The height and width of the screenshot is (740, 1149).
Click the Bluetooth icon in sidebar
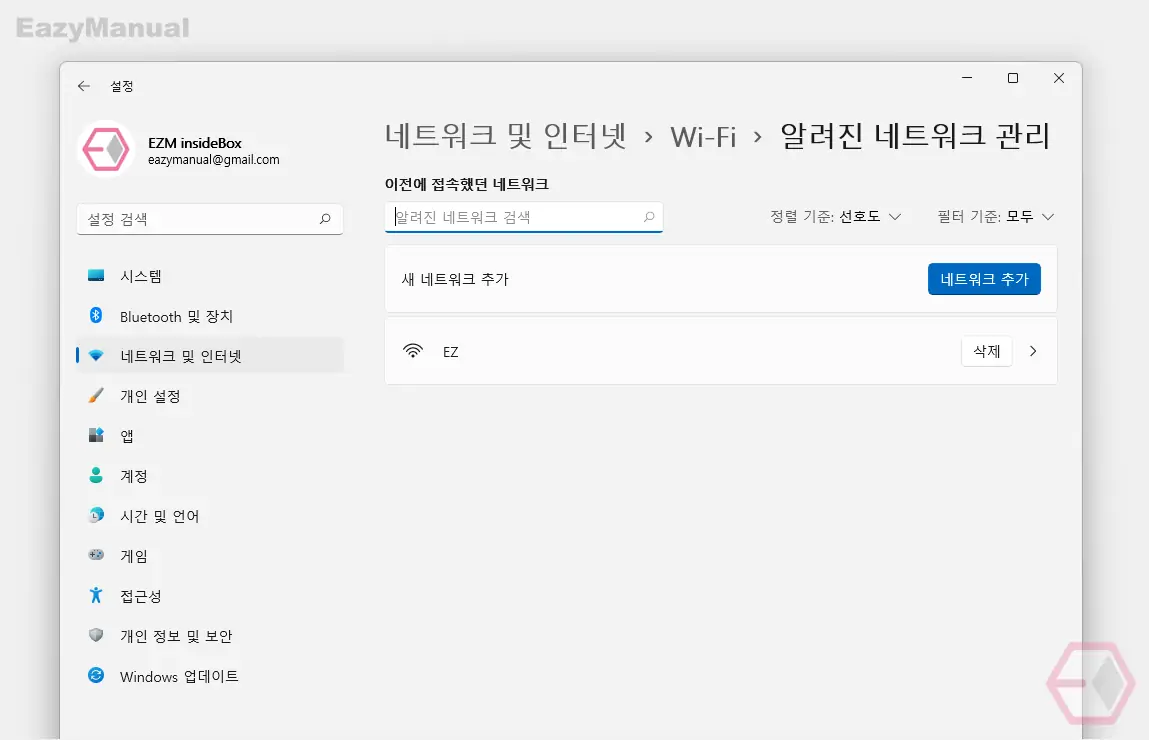(x=96, y=315)
